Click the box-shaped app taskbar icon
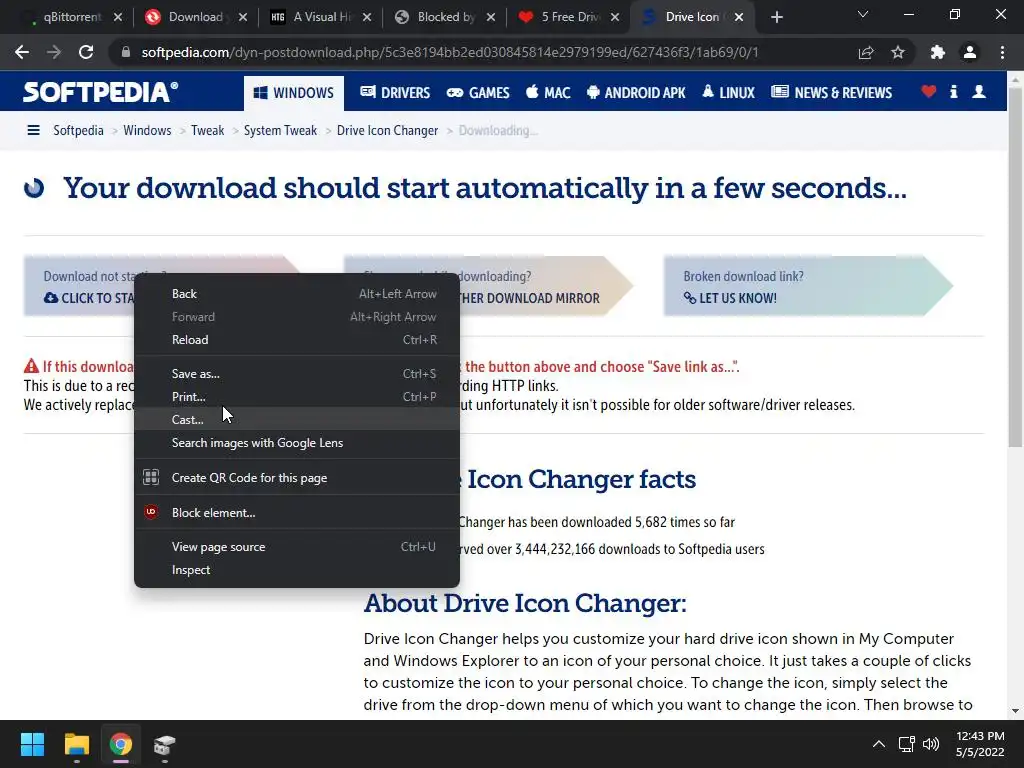Screen dimensions: 1024x768 165,744
